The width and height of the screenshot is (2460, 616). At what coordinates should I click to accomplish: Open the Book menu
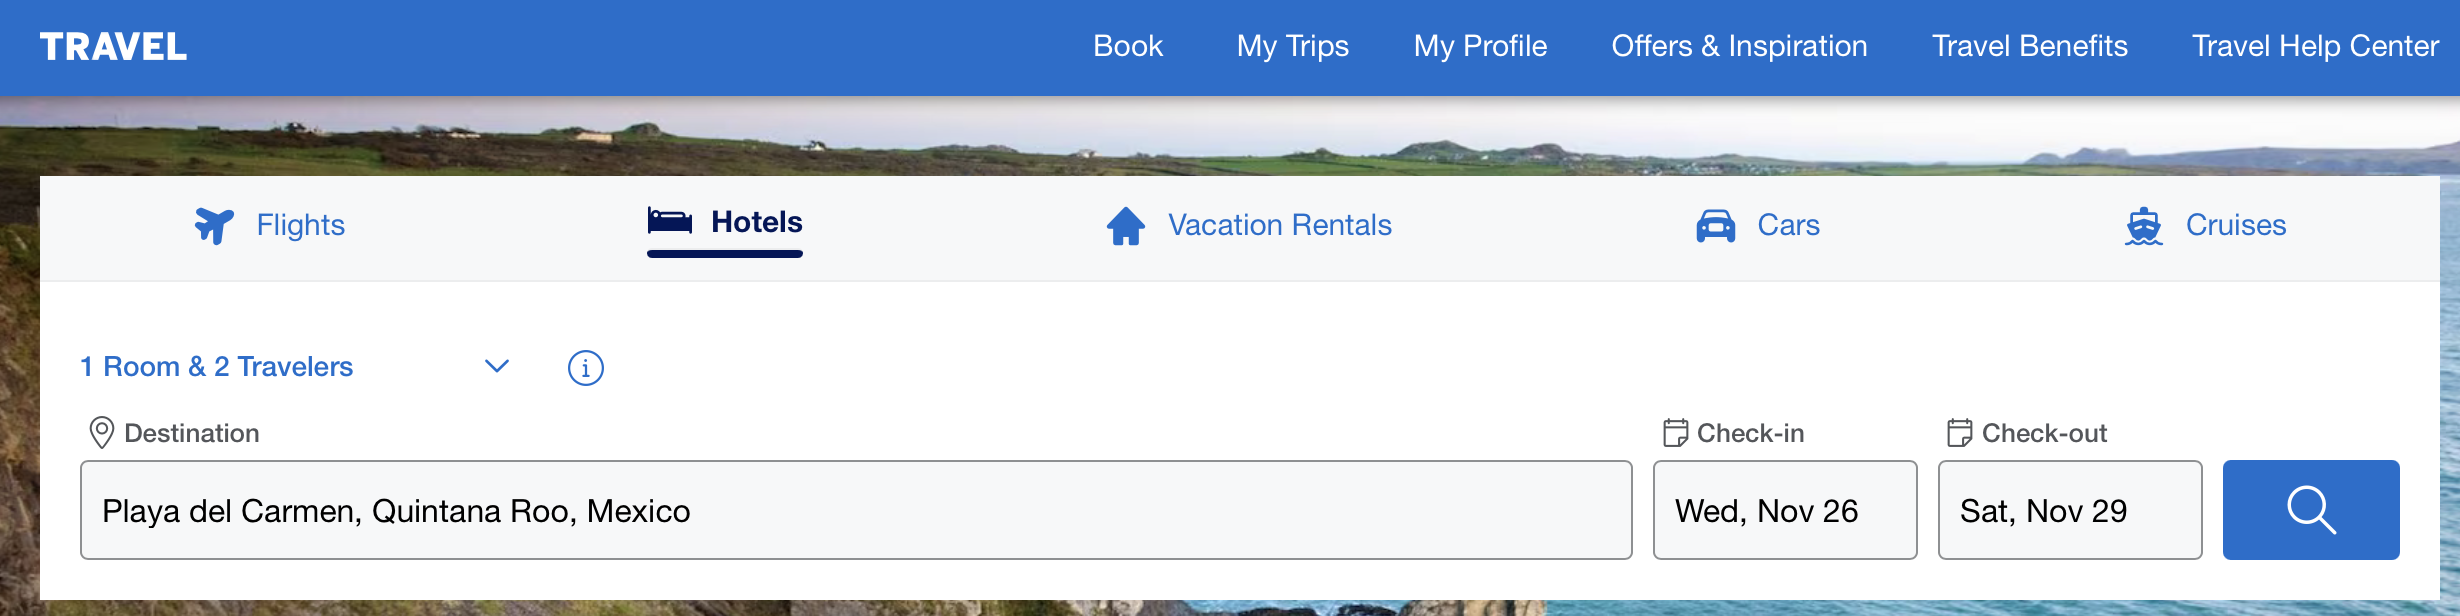click(x=1127, y=46)
